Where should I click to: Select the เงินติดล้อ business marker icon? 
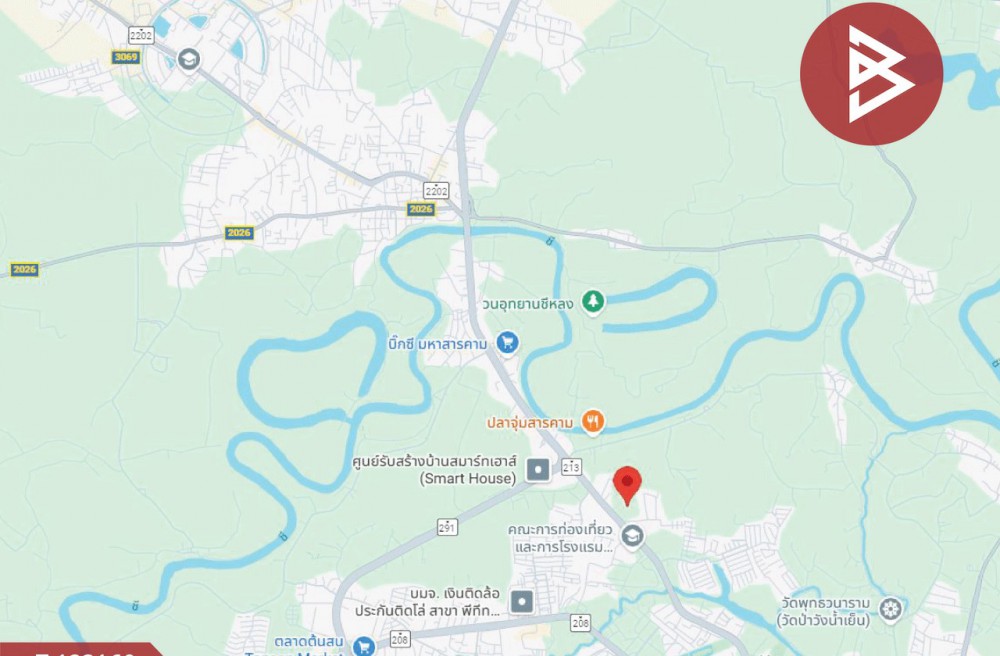tap(522, 601)
